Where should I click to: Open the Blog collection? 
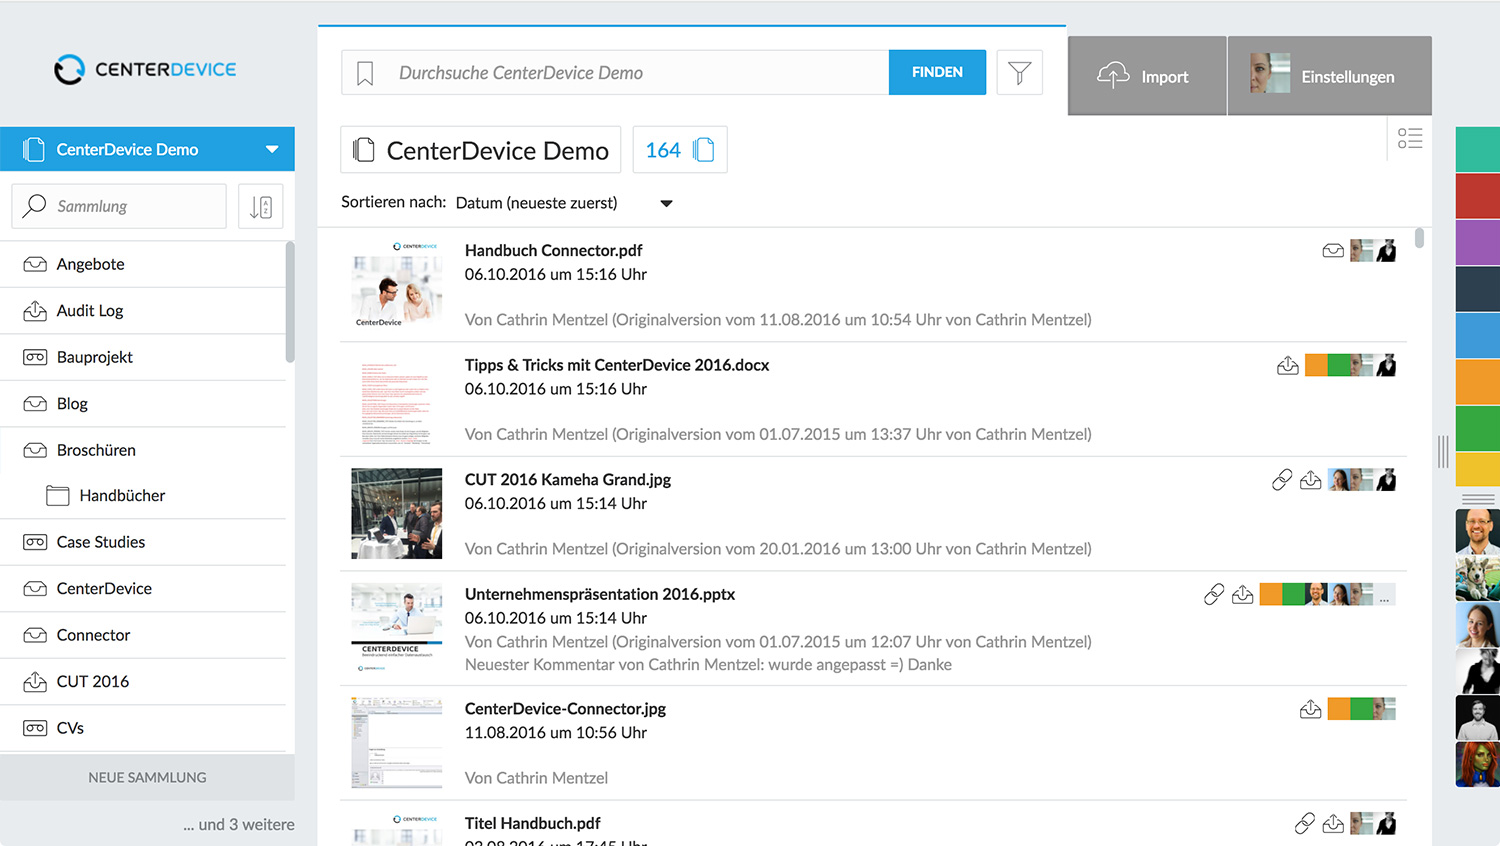(143, 404)
